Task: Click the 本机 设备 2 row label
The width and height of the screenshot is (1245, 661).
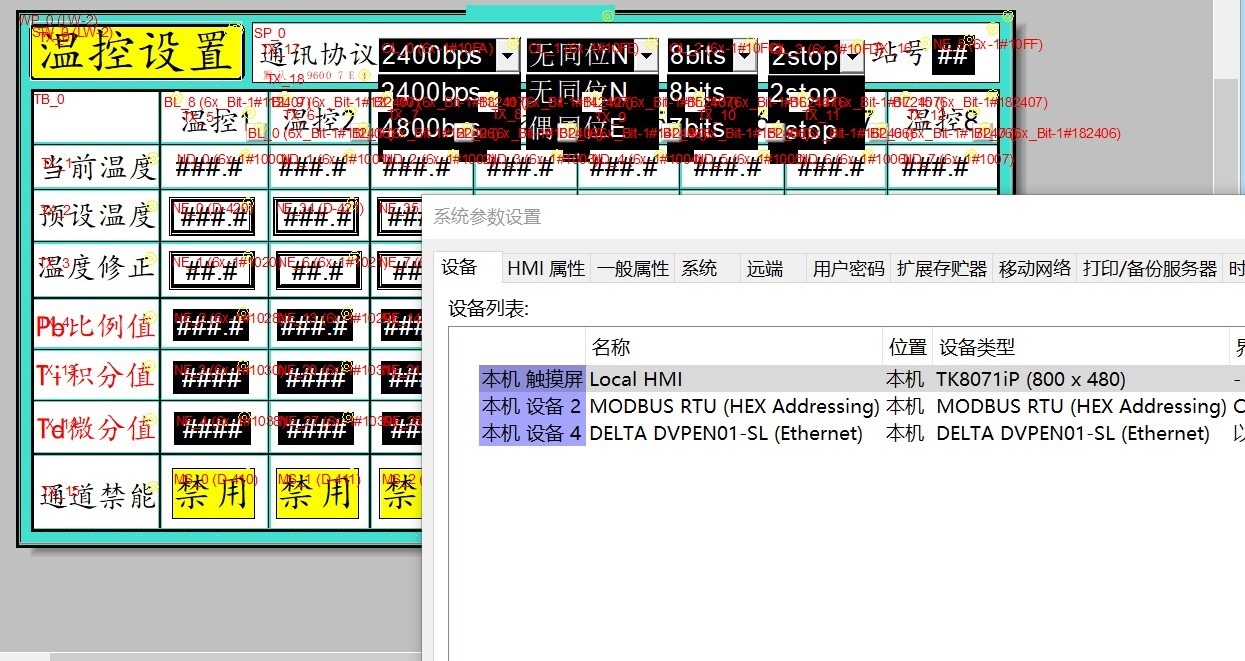Action: coord(531,407)
